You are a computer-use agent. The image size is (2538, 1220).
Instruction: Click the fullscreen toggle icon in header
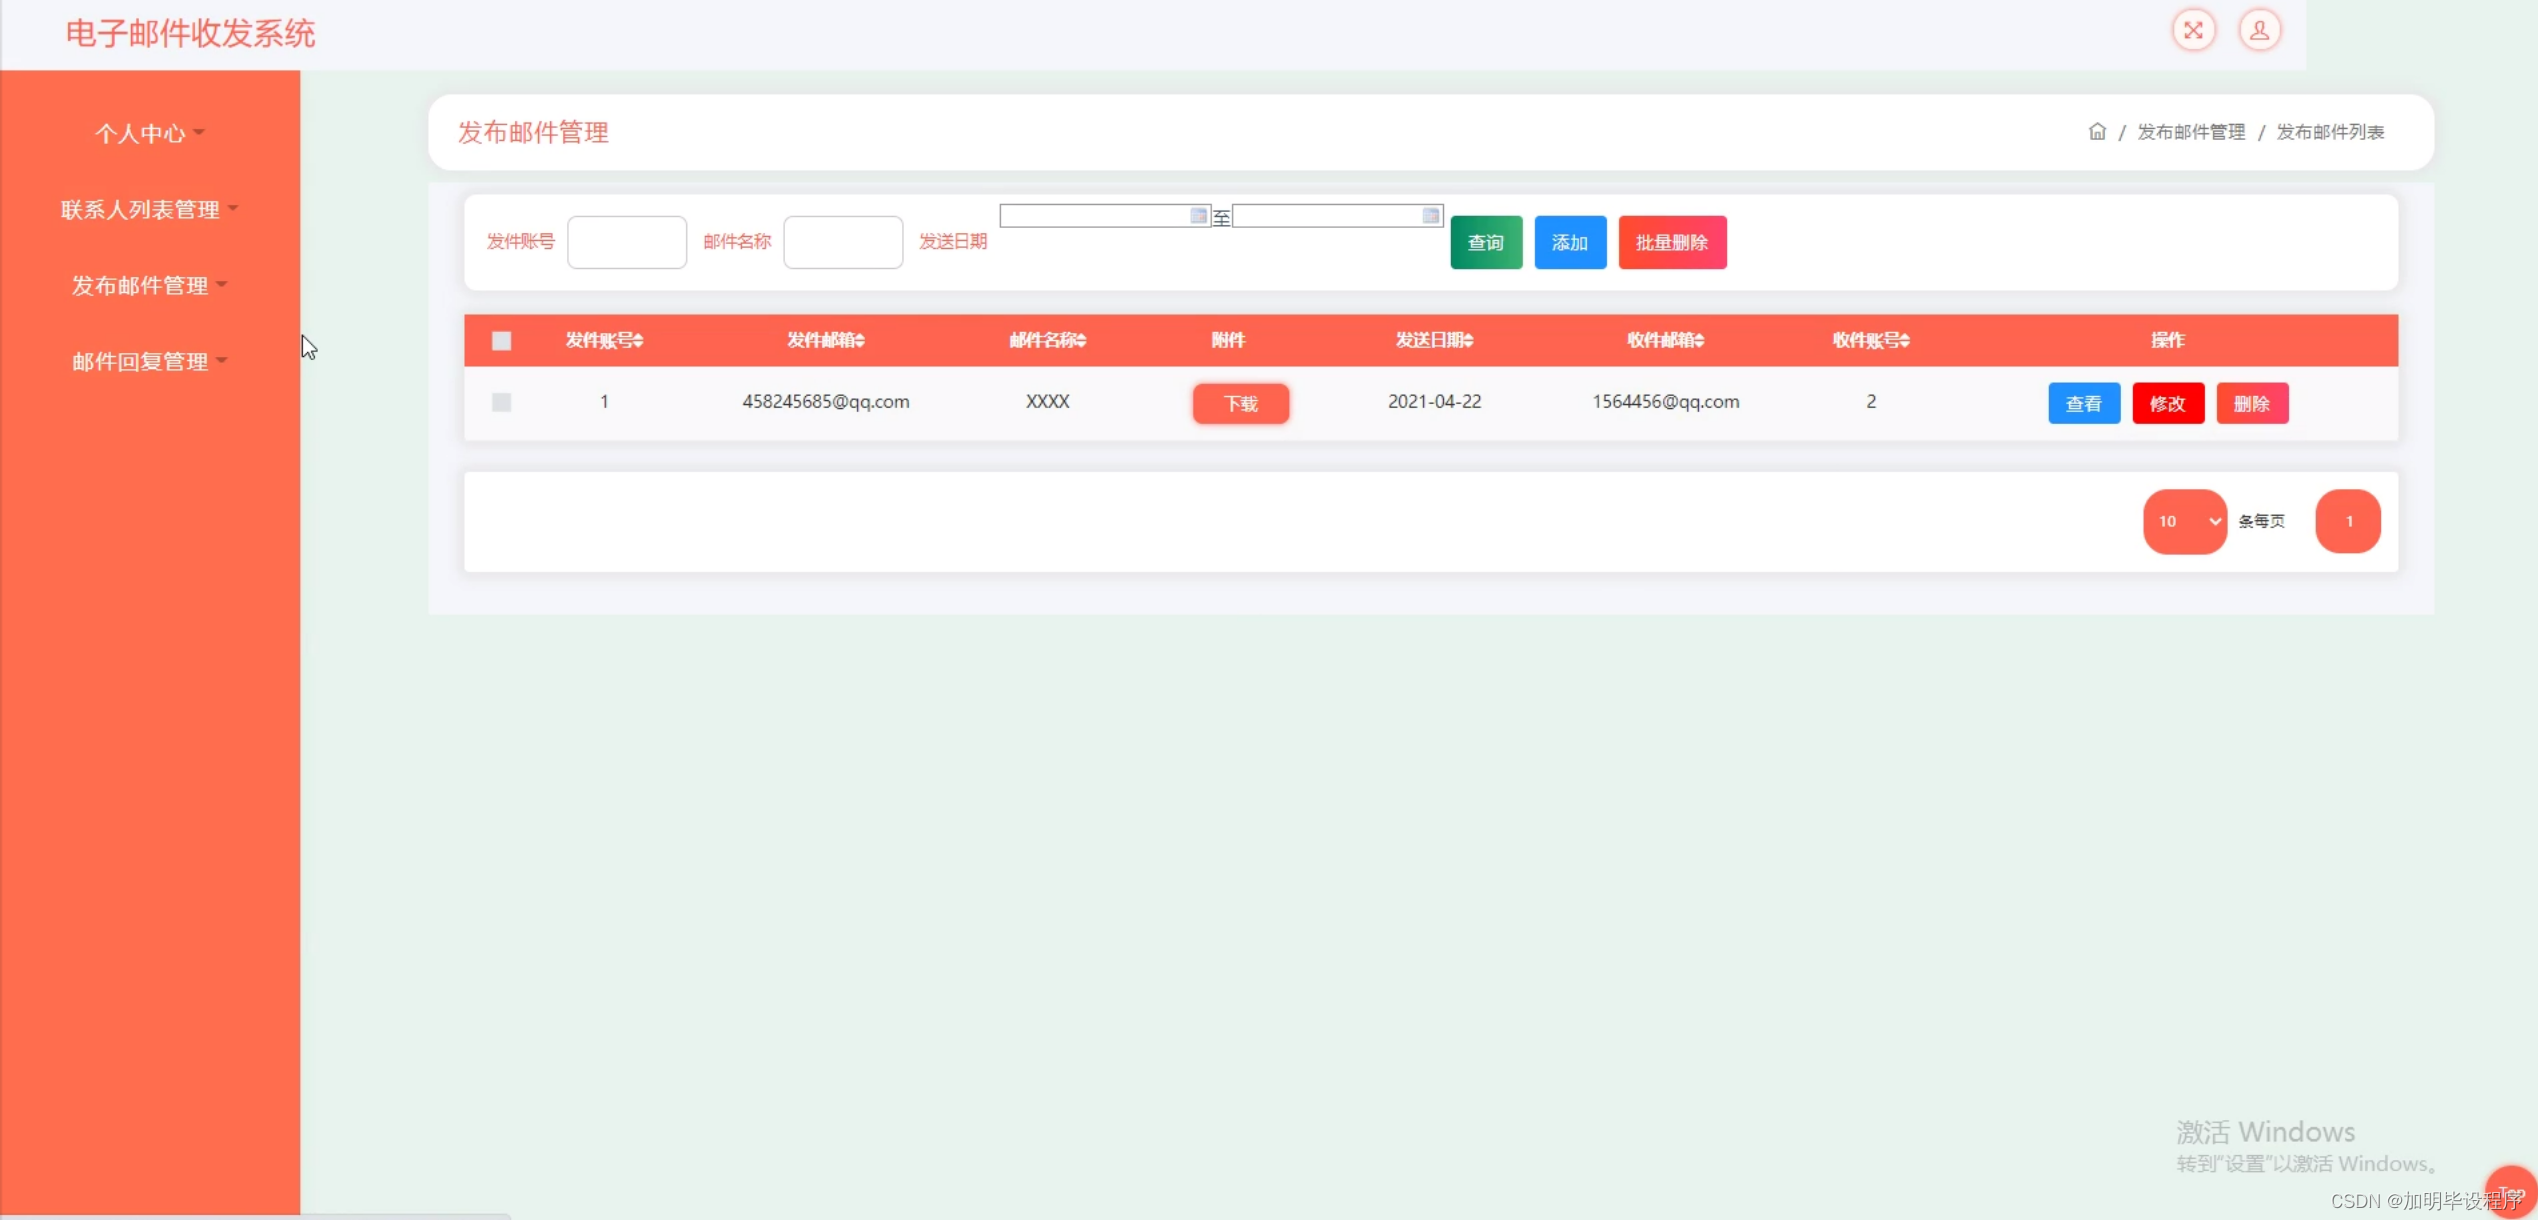click(x=2193, y=30)
